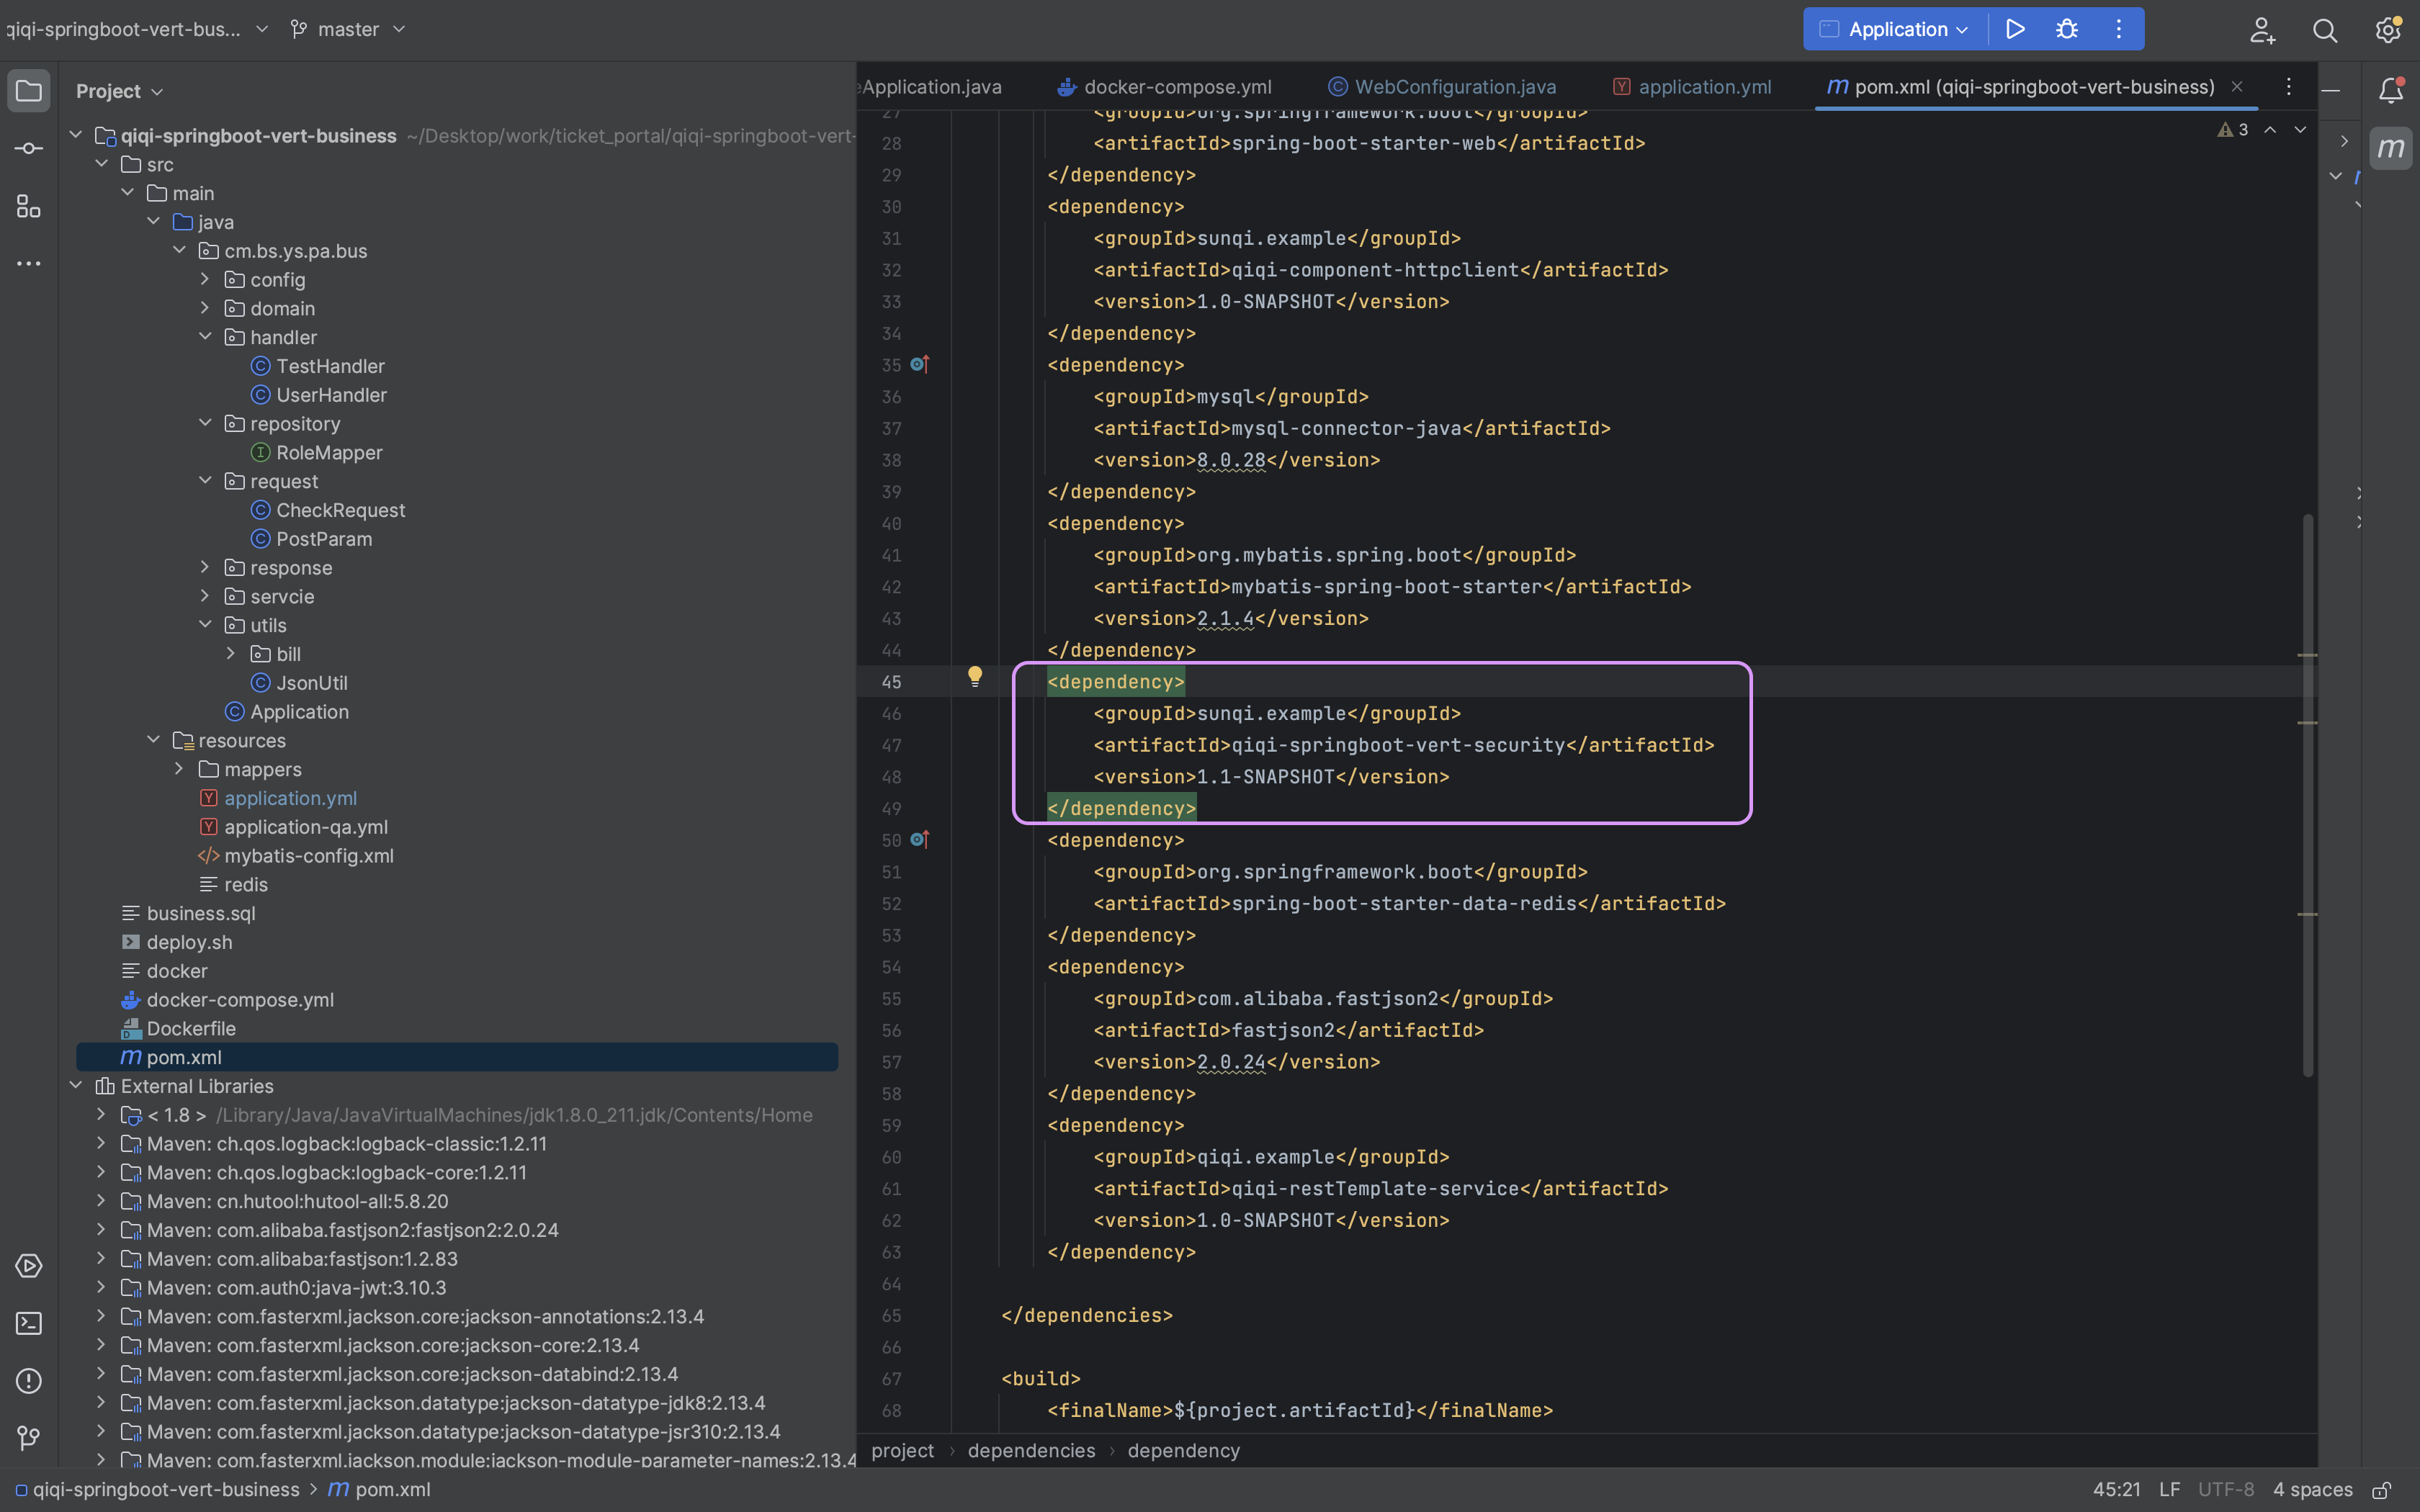Click the warnings indicator showing 3

point(2232,130)
